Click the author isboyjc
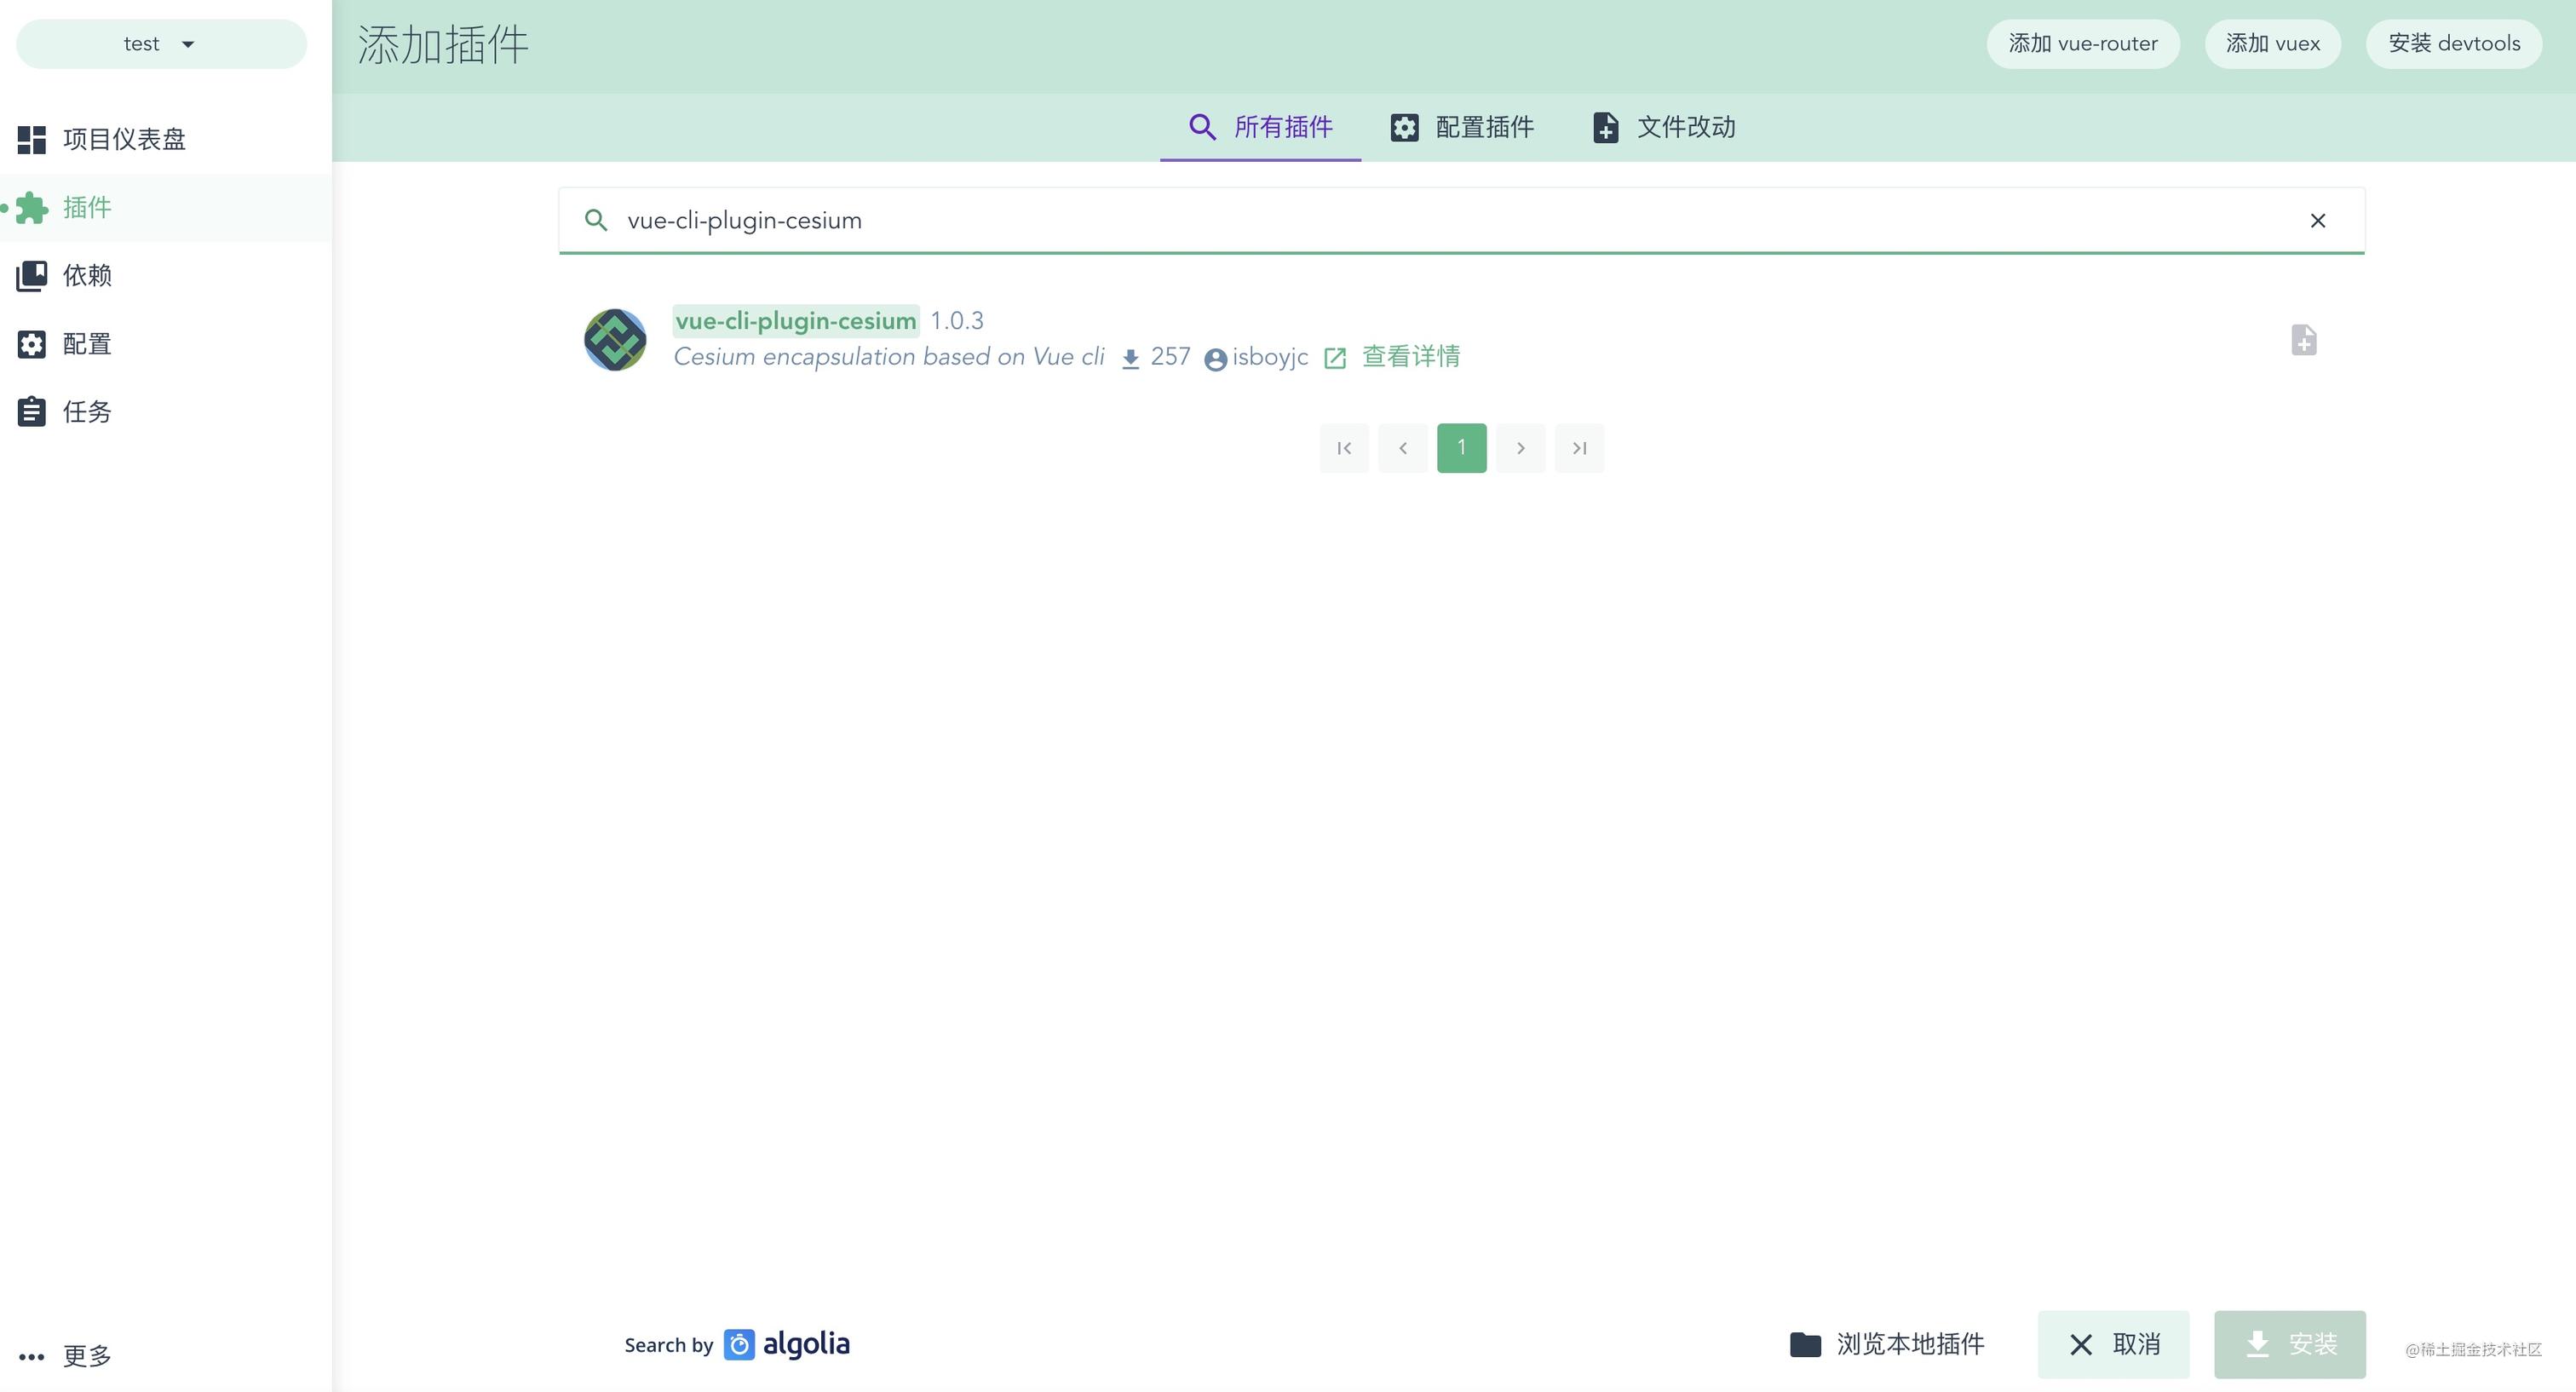Screen dimensions: 2576x1392 point(1270,357)
